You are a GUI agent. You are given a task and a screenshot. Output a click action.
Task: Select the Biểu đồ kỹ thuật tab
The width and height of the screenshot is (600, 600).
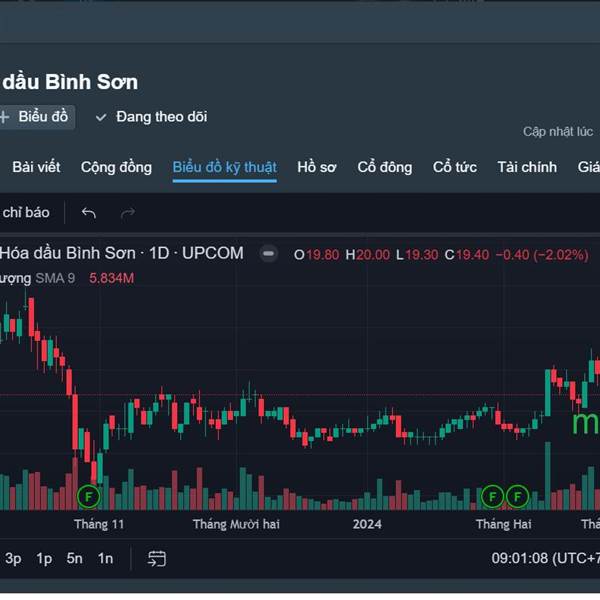(x=225, y=168)
